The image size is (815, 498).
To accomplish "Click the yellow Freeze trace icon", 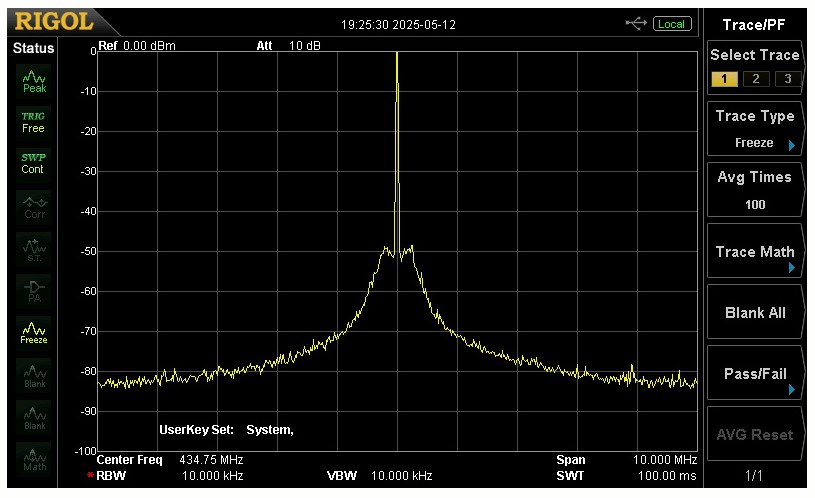I will (34, 332).
